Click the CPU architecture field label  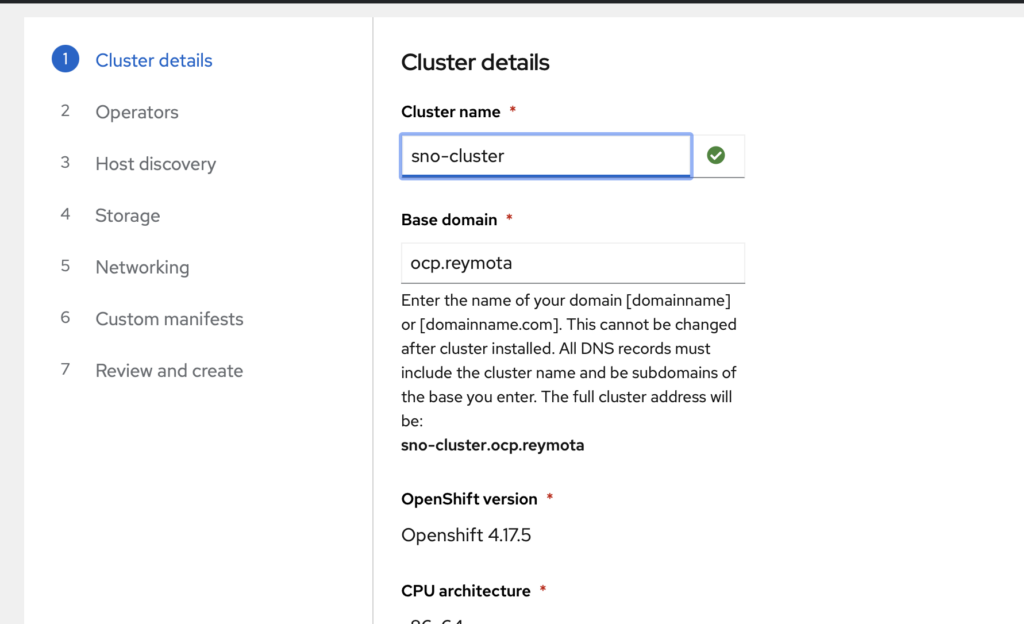click(466, 591)
